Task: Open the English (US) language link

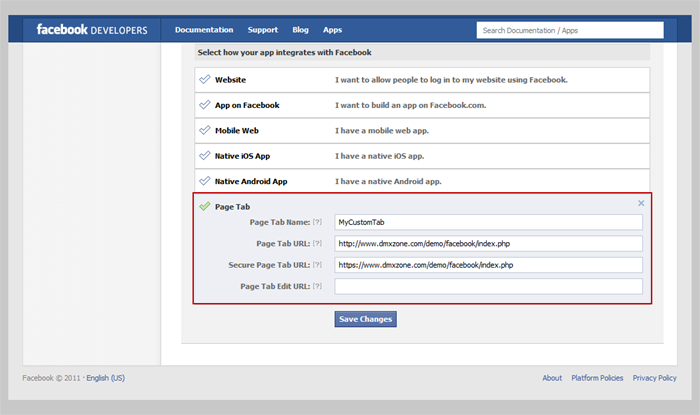Action: click(x=106, y=378)
